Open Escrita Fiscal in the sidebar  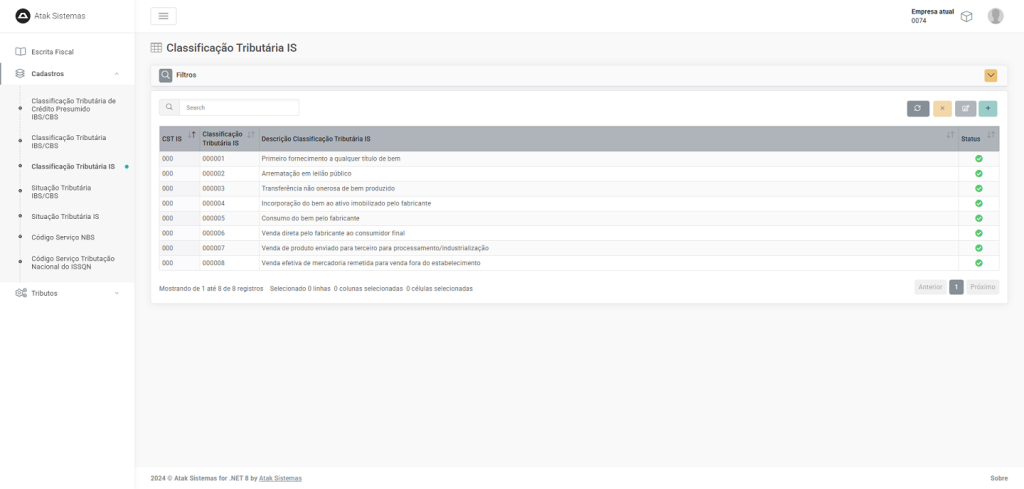pyautogui.click(x=52, y=51)
